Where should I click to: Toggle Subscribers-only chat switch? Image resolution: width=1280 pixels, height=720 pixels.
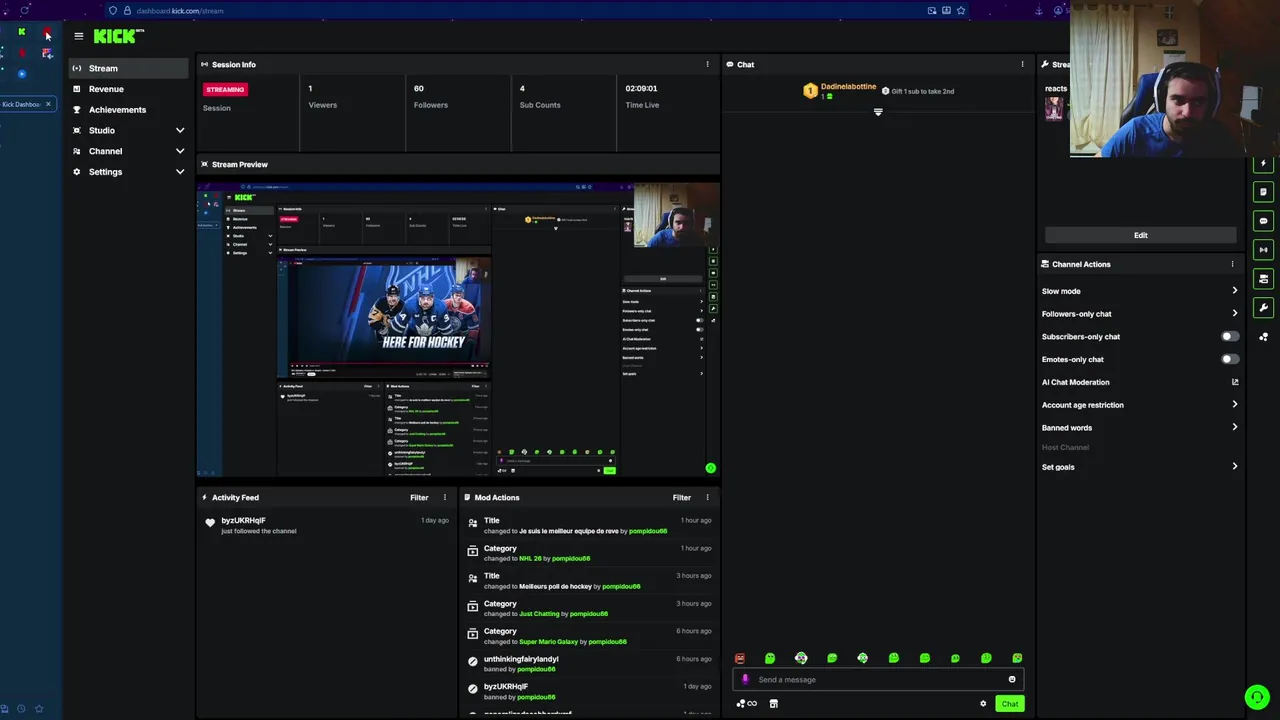[1230, 337]
